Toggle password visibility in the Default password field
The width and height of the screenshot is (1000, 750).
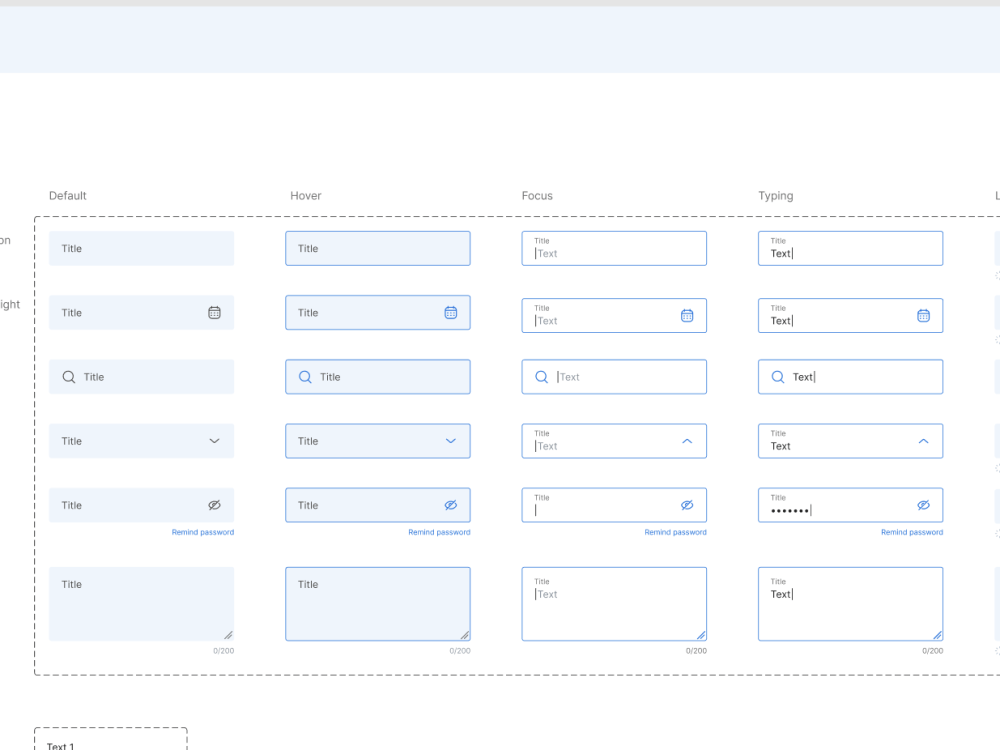point(214,505)
